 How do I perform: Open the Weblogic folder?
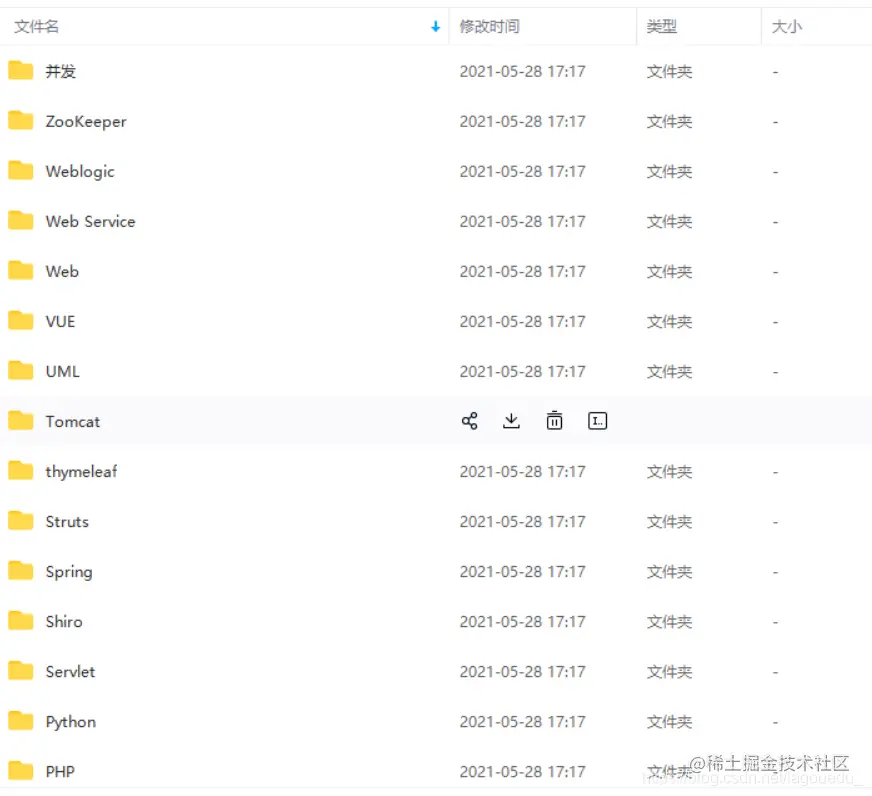pos(79,171)
